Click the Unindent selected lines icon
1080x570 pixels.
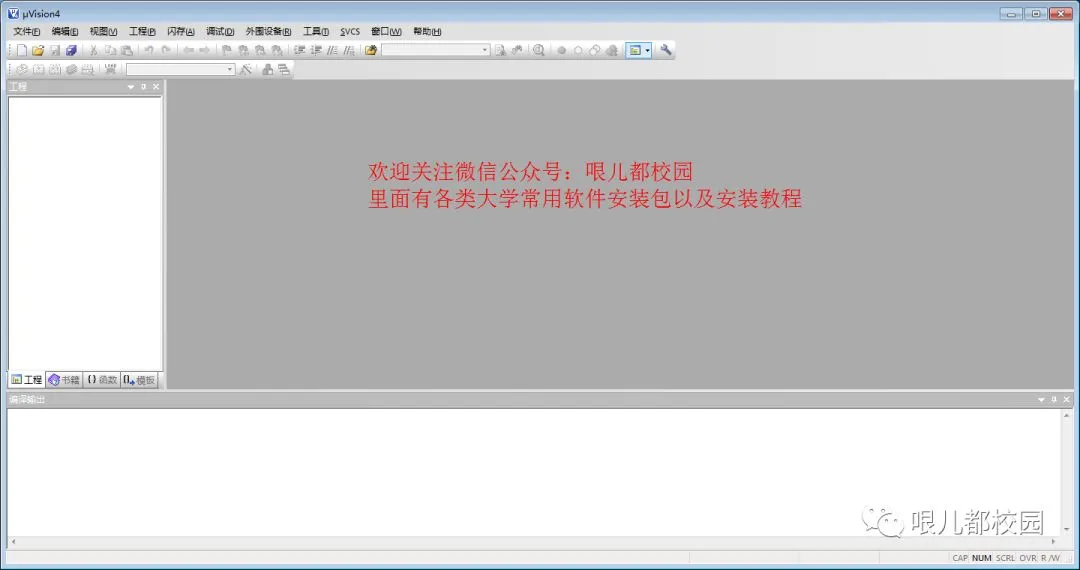316,50
